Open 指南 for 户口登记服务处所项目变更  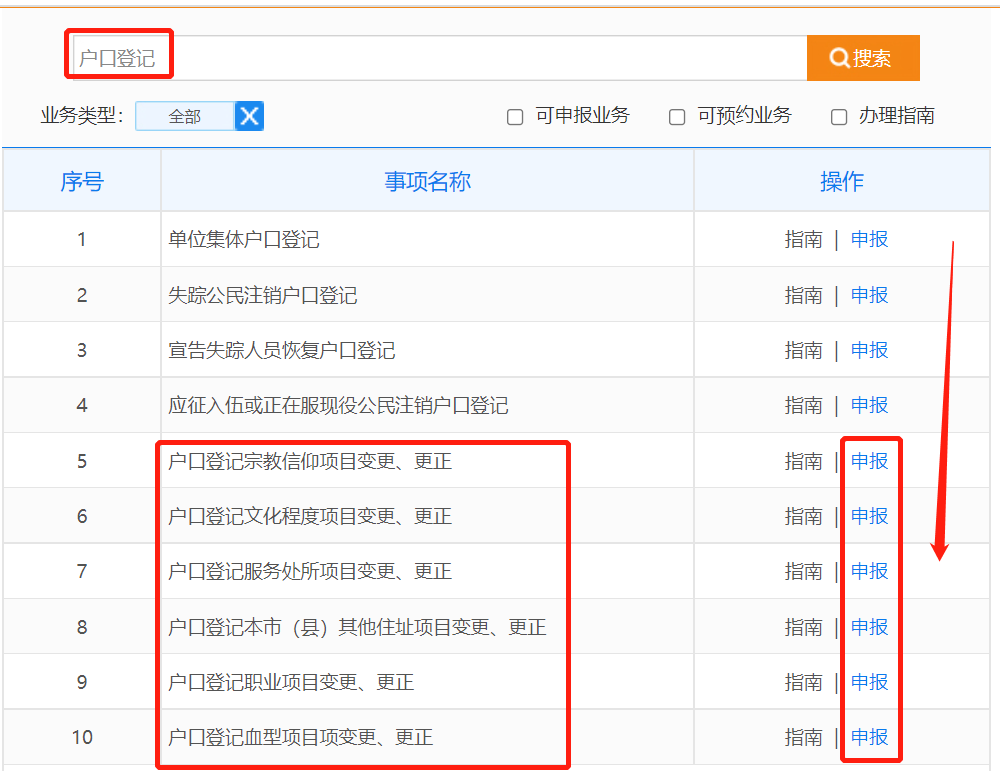[803, 571]
